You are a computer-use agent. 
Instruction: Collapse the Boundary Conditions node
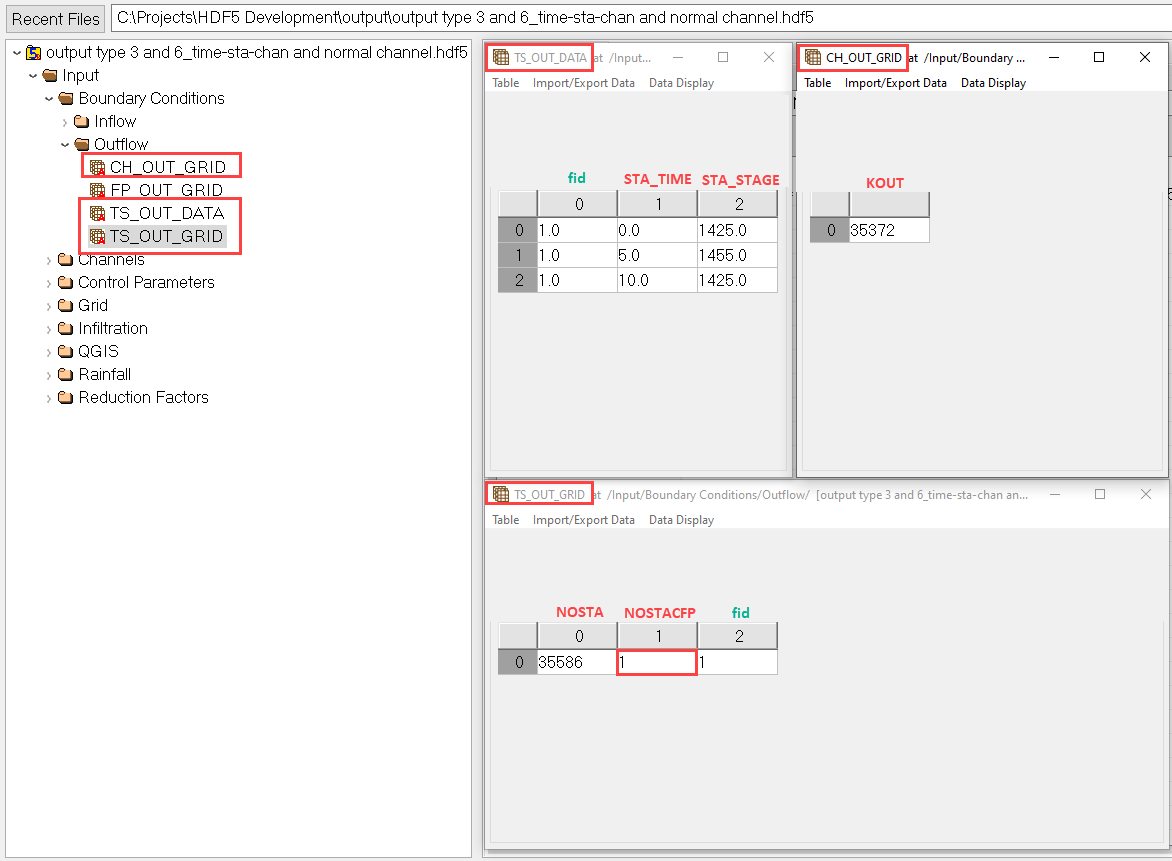pos(49,98)
